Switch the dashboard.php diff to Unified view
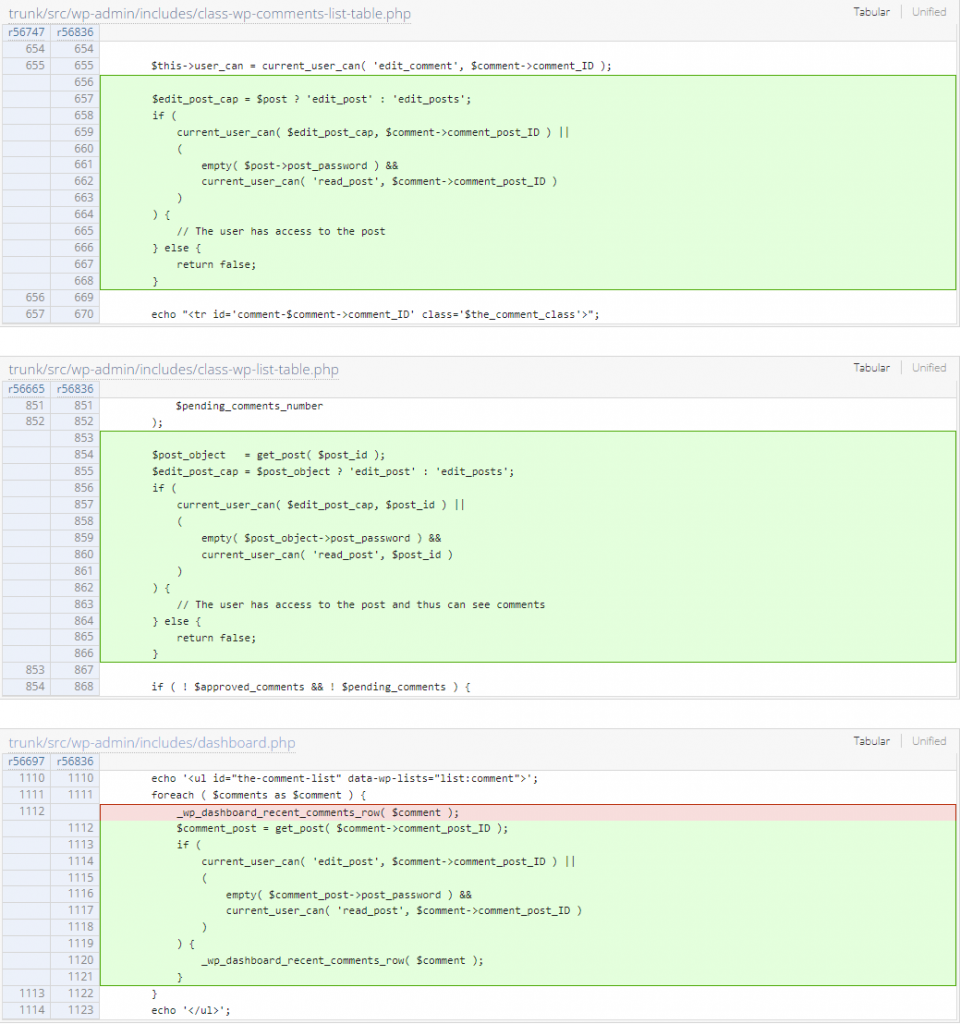The width and height of the screenshot is (960, 1024). coord(929,741)
